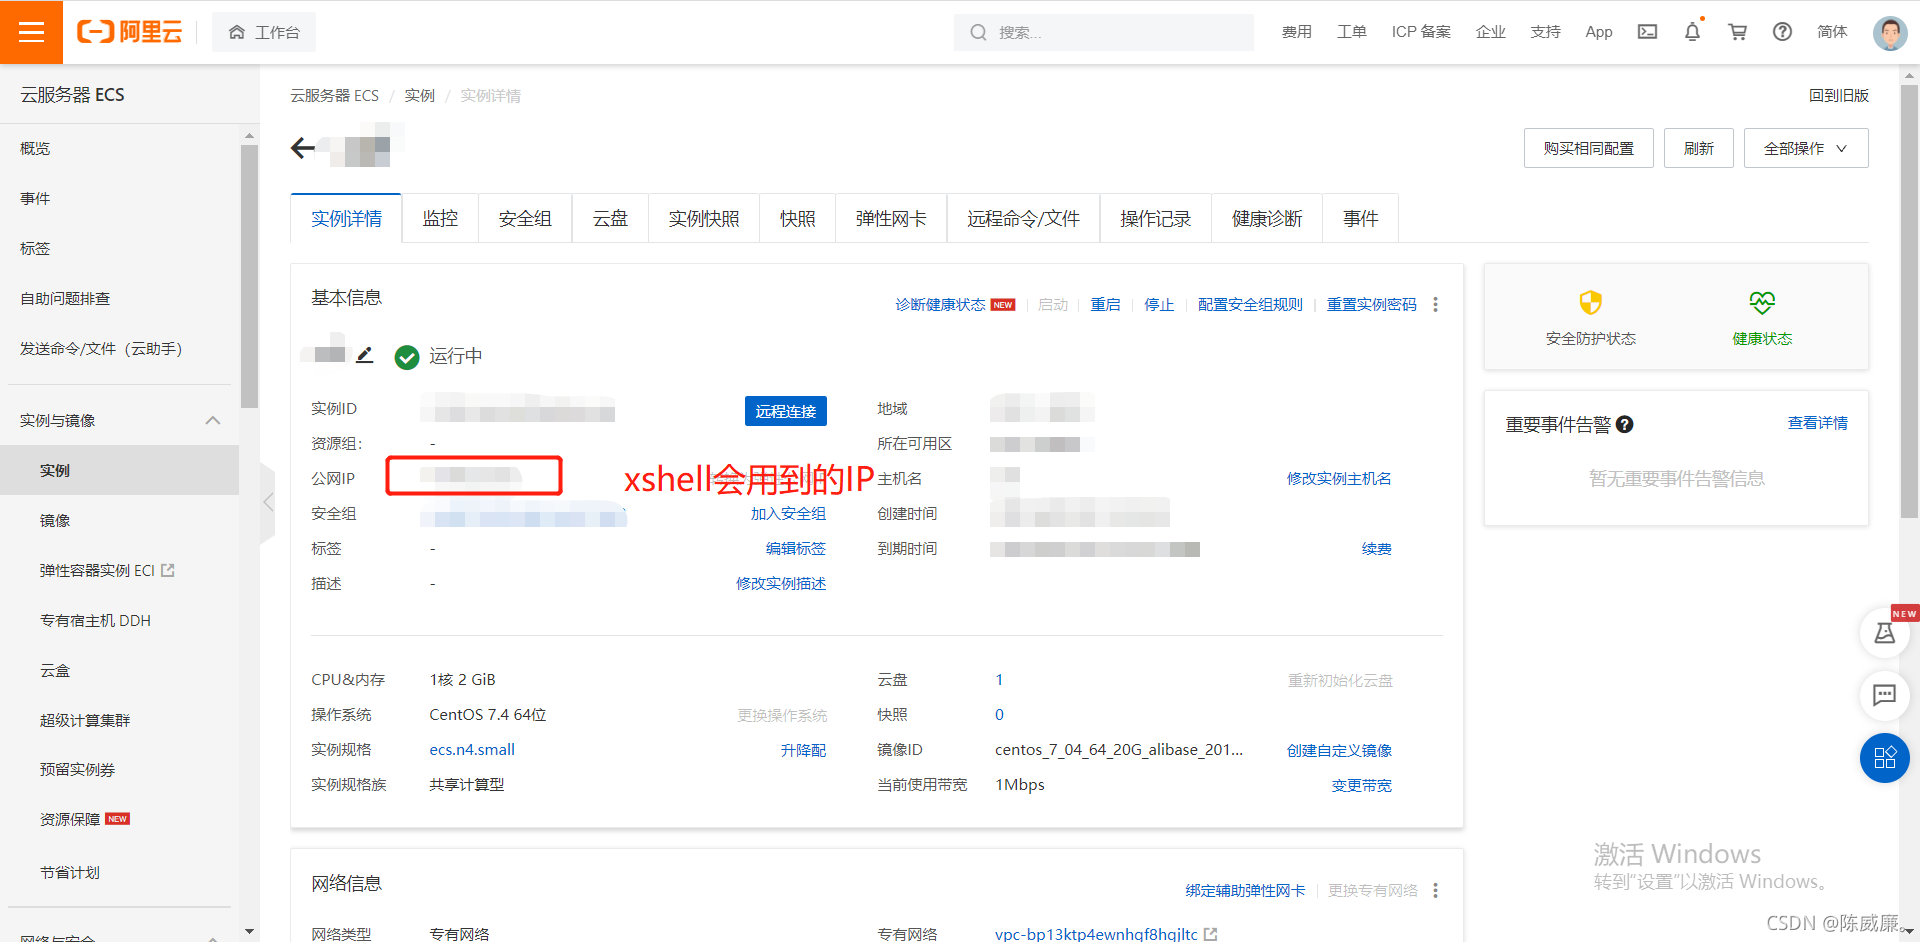Open the hamburger navigation menu

coord(32,31)
